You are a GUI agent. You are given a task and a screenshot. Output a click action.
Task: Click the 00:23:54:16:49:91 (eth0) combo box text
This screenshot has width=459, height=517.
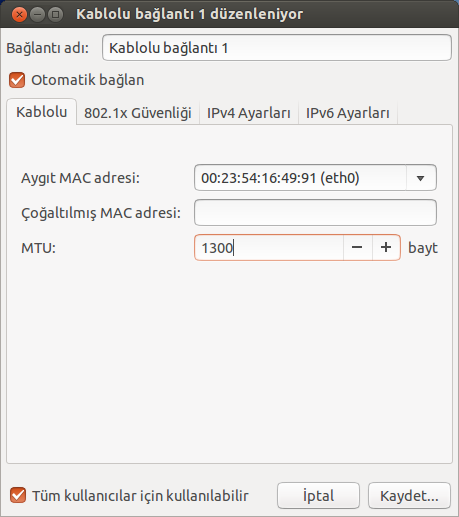280,178
